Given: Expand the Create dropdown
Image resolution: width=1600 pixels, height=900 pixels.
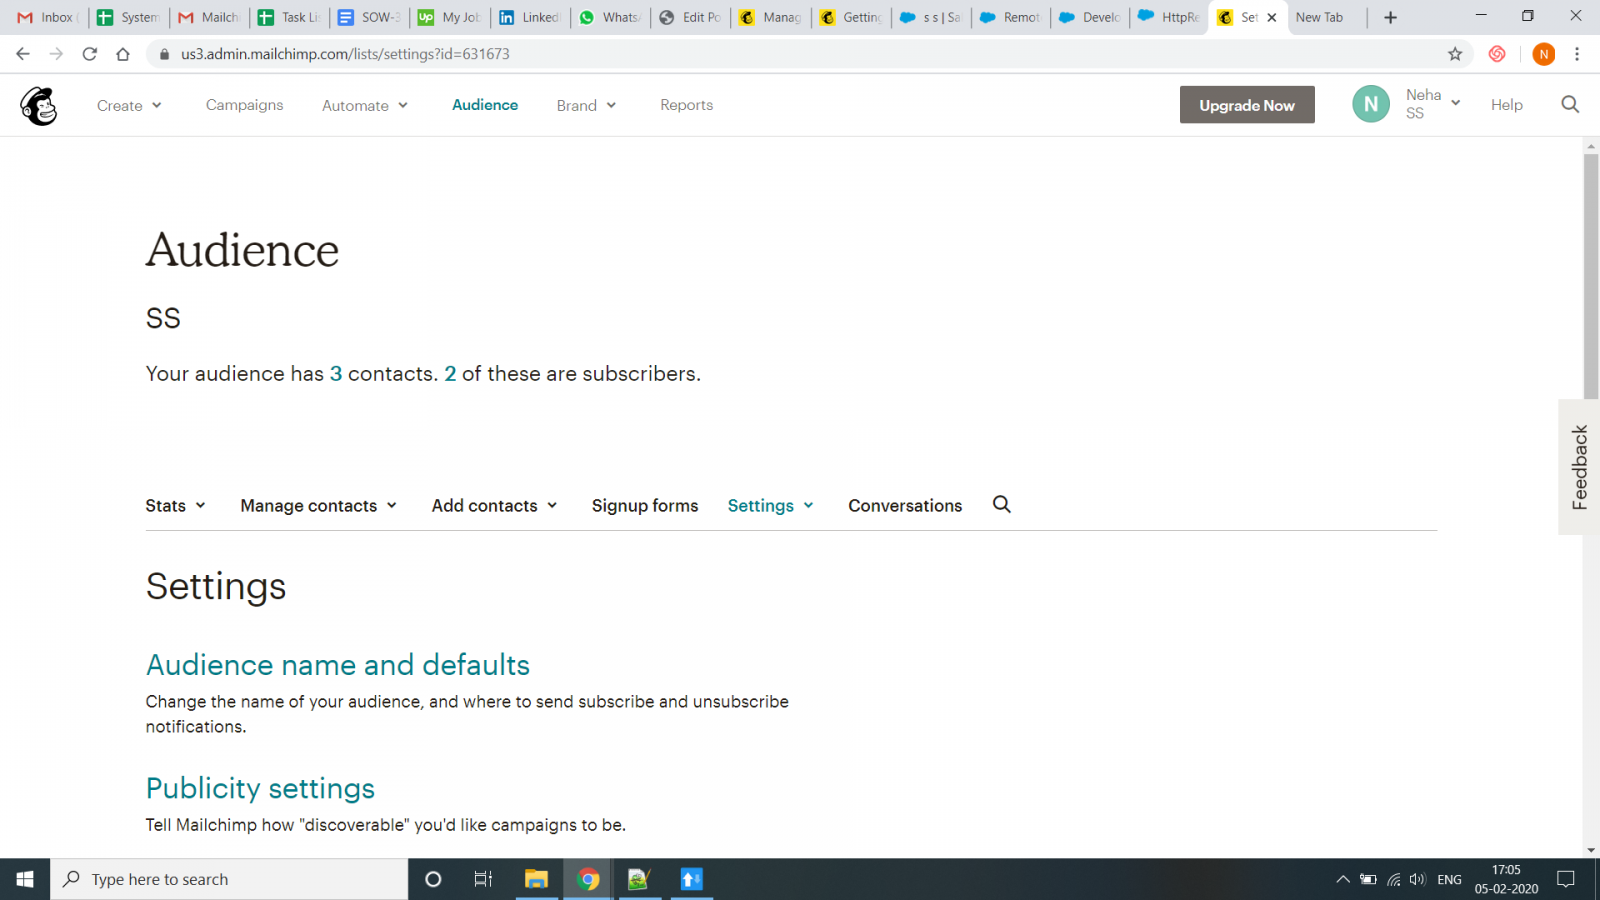Looking at the screenshot, I should point(128,105).
